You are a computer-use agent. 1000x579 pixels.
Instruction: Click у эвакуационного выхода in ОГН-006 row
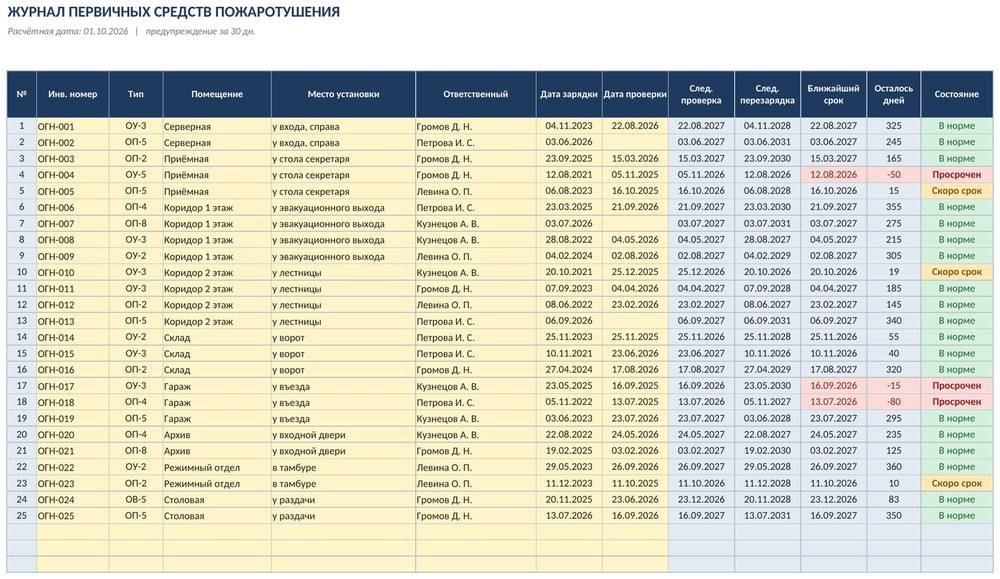click(343, 207)
